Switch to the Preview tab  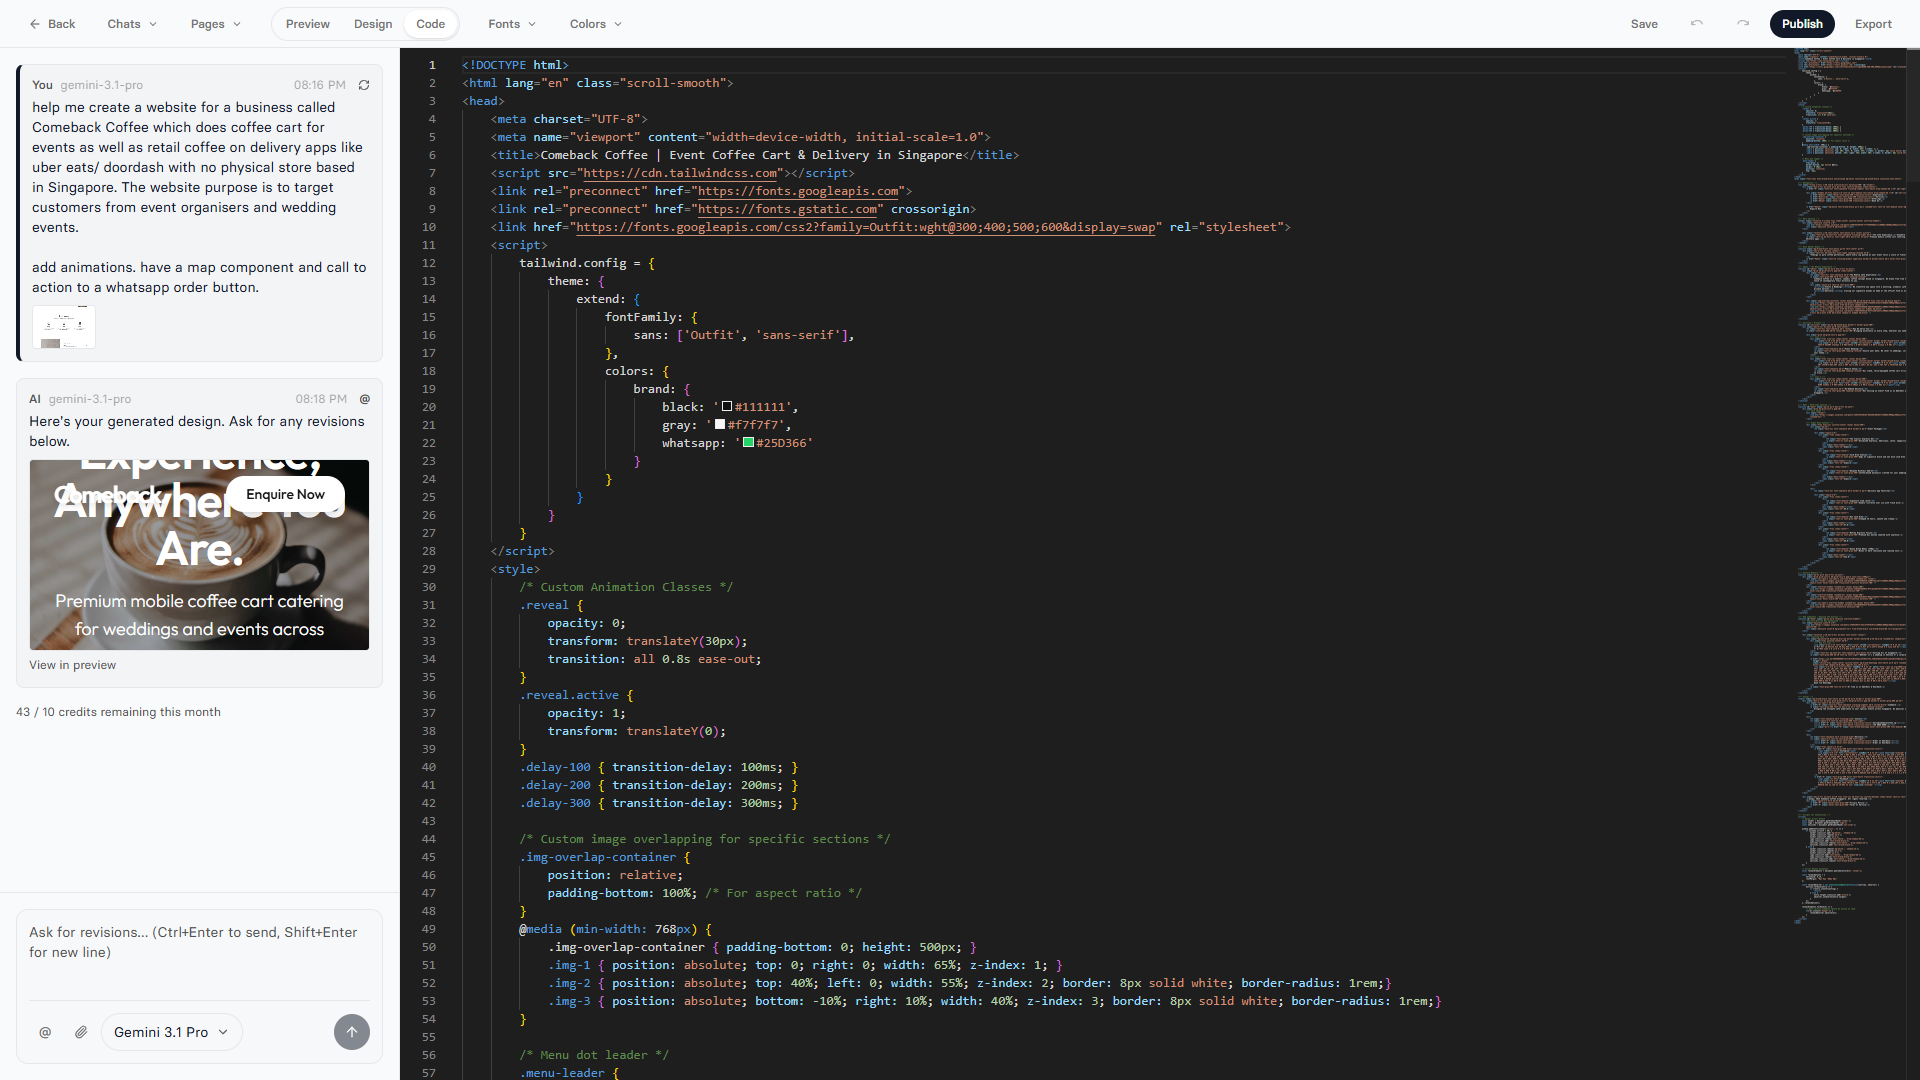pyautogui.click(x=306, y=23)
